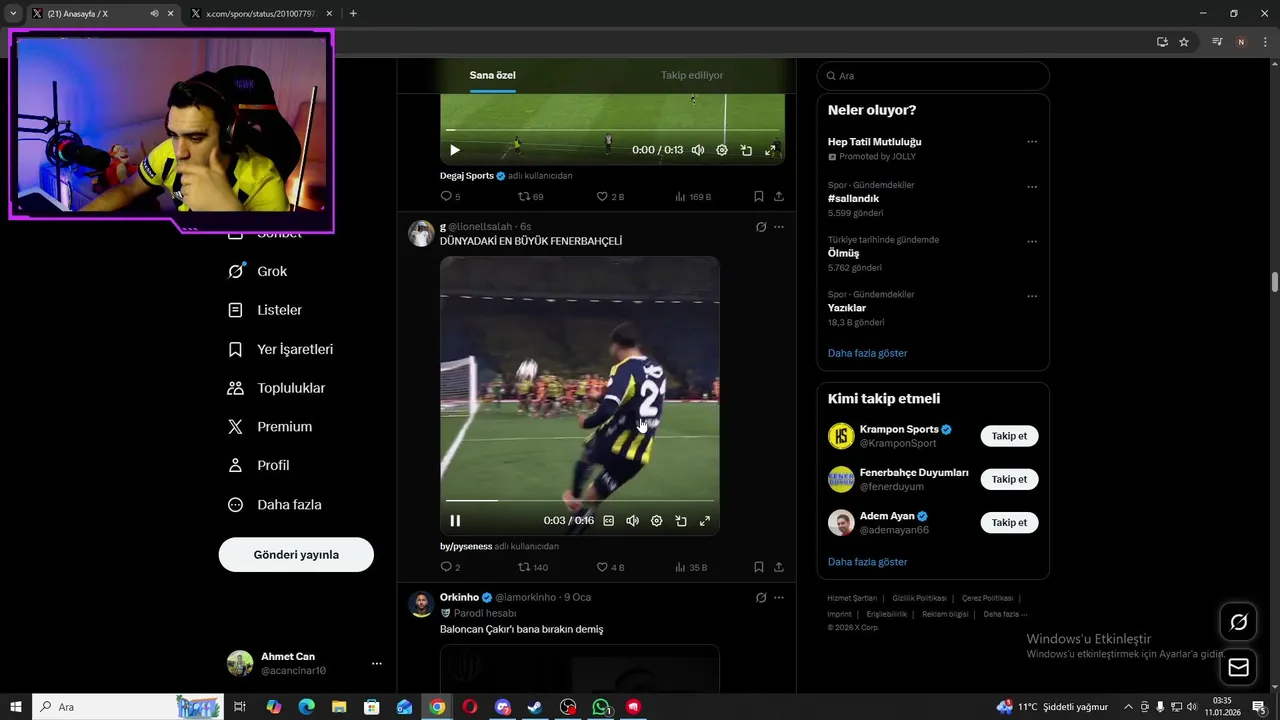Image resolution: width=1280 pixels, height=720 pixels.
Task: Pop out the Degaj Sports video to mini player
Action: (746, 150)
